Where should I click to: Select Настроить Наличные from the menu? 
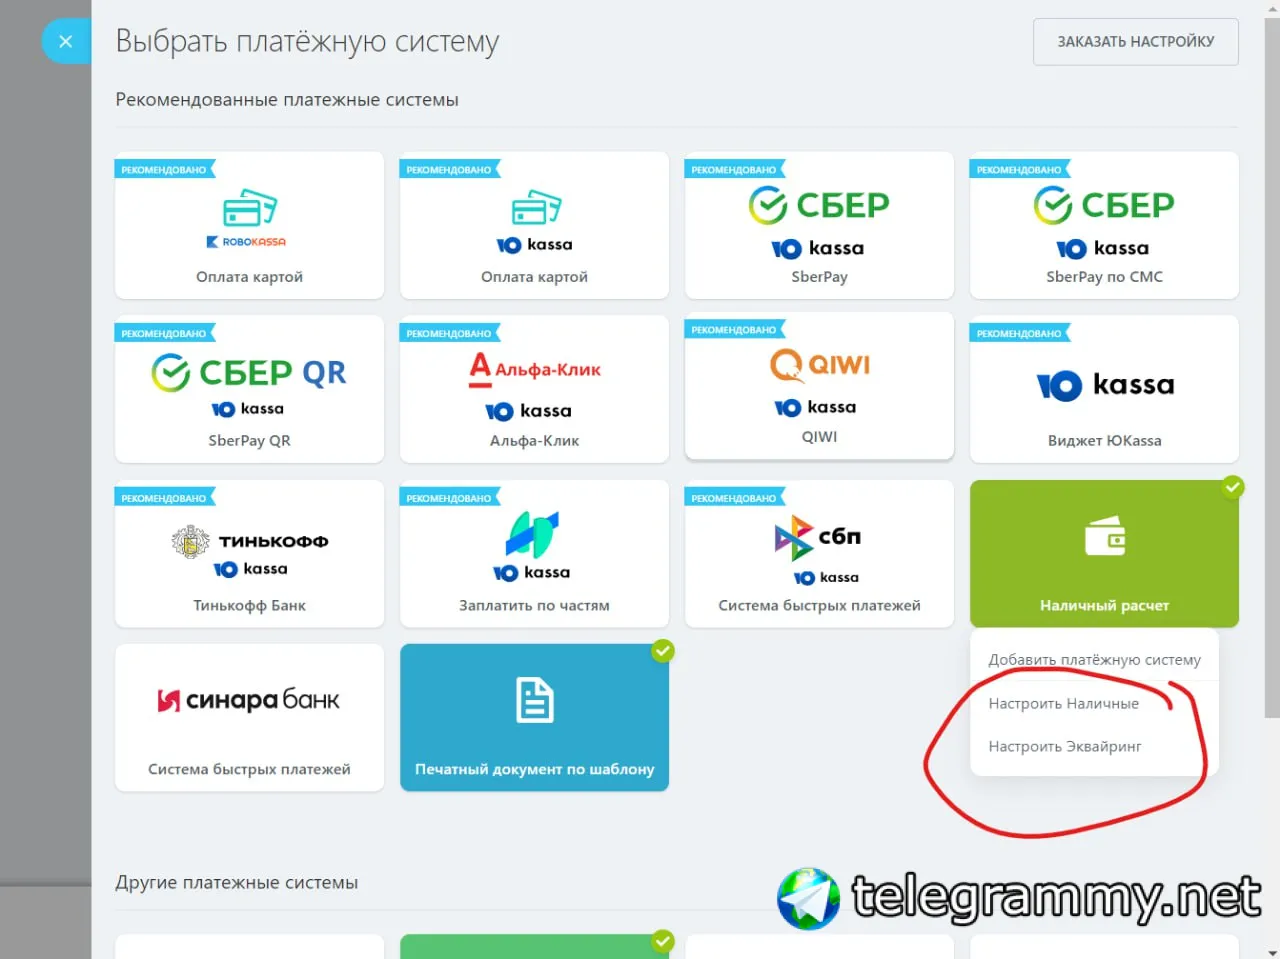pos(1094,704)
